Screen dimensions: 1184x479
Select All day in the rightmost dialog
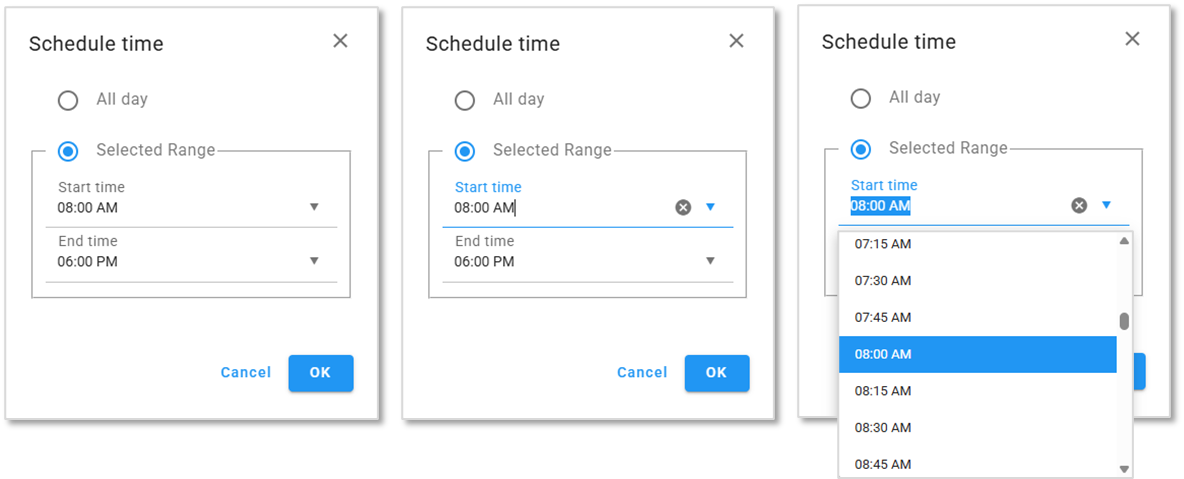(x=860, y=98)
